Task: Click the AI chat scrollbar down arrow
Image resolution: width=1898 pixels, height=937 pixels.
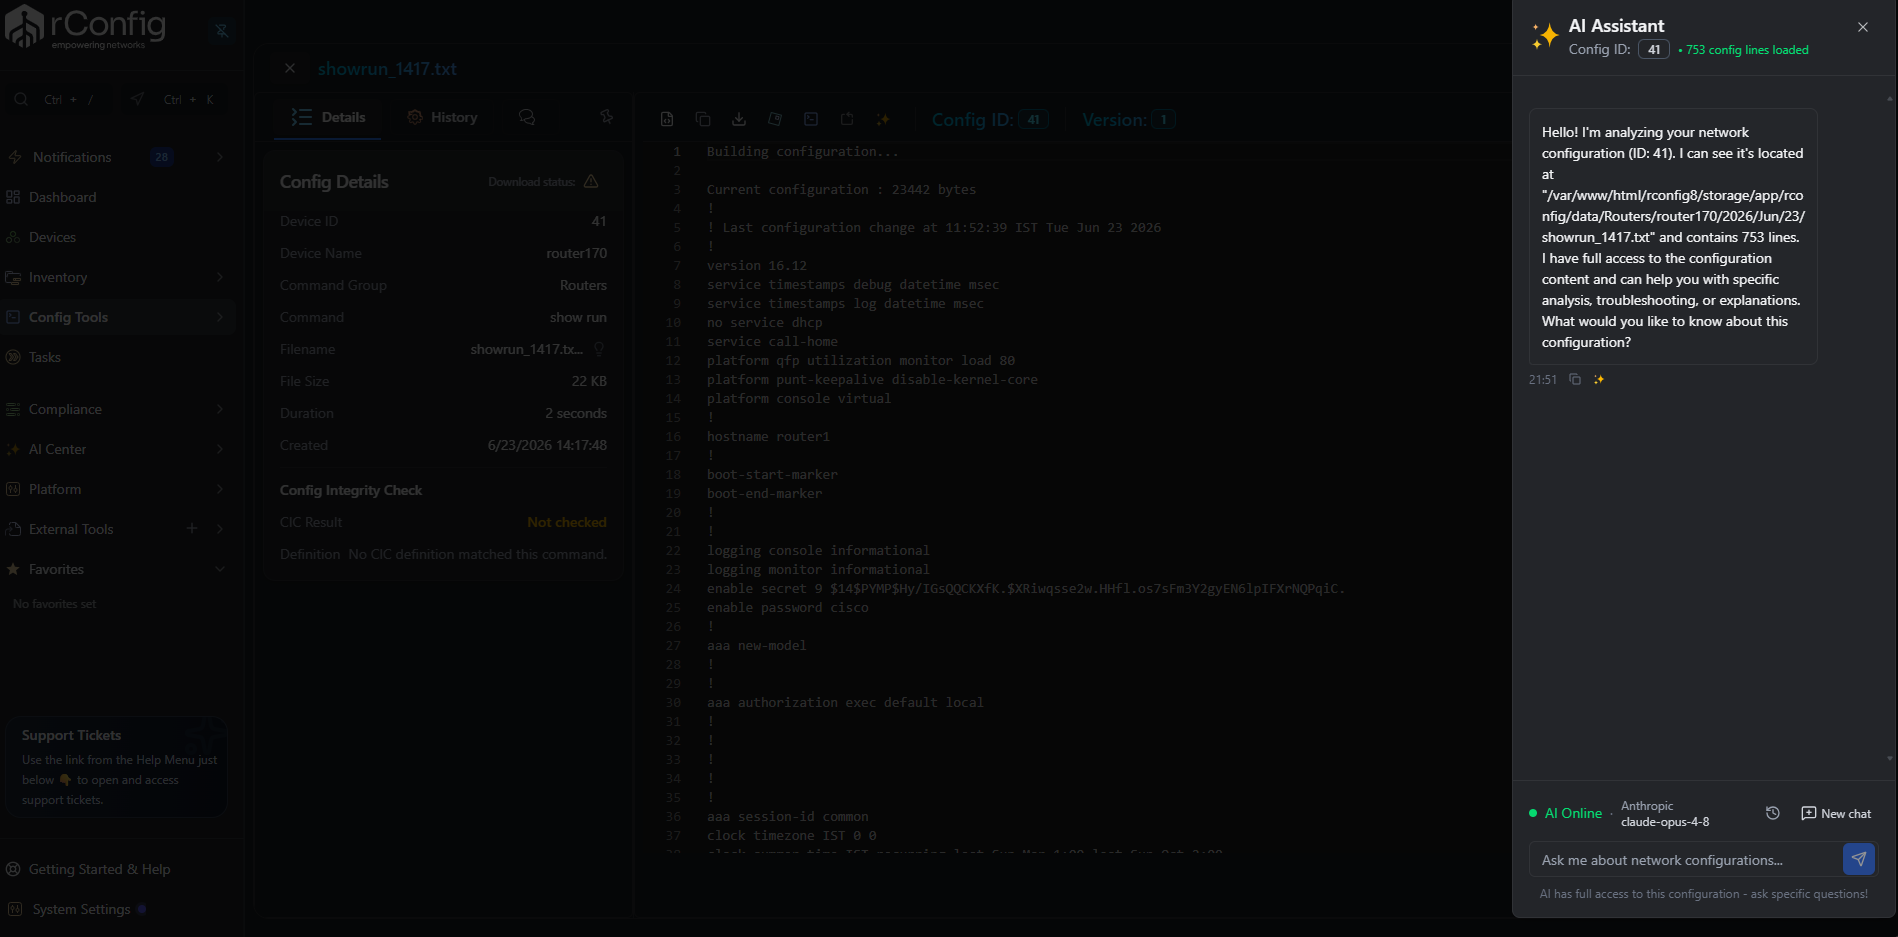Action: (1889, 758)
